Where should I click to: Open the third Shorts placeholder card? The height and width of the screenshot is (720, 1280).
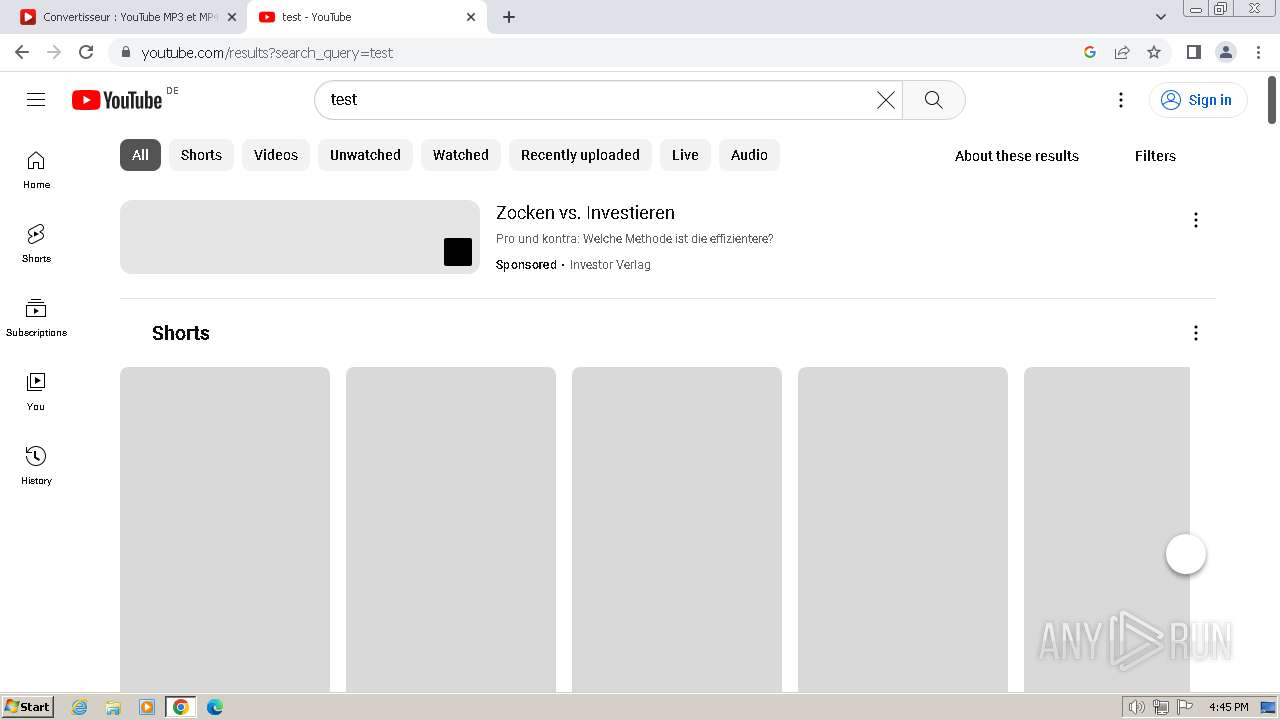tap(677, 530)
